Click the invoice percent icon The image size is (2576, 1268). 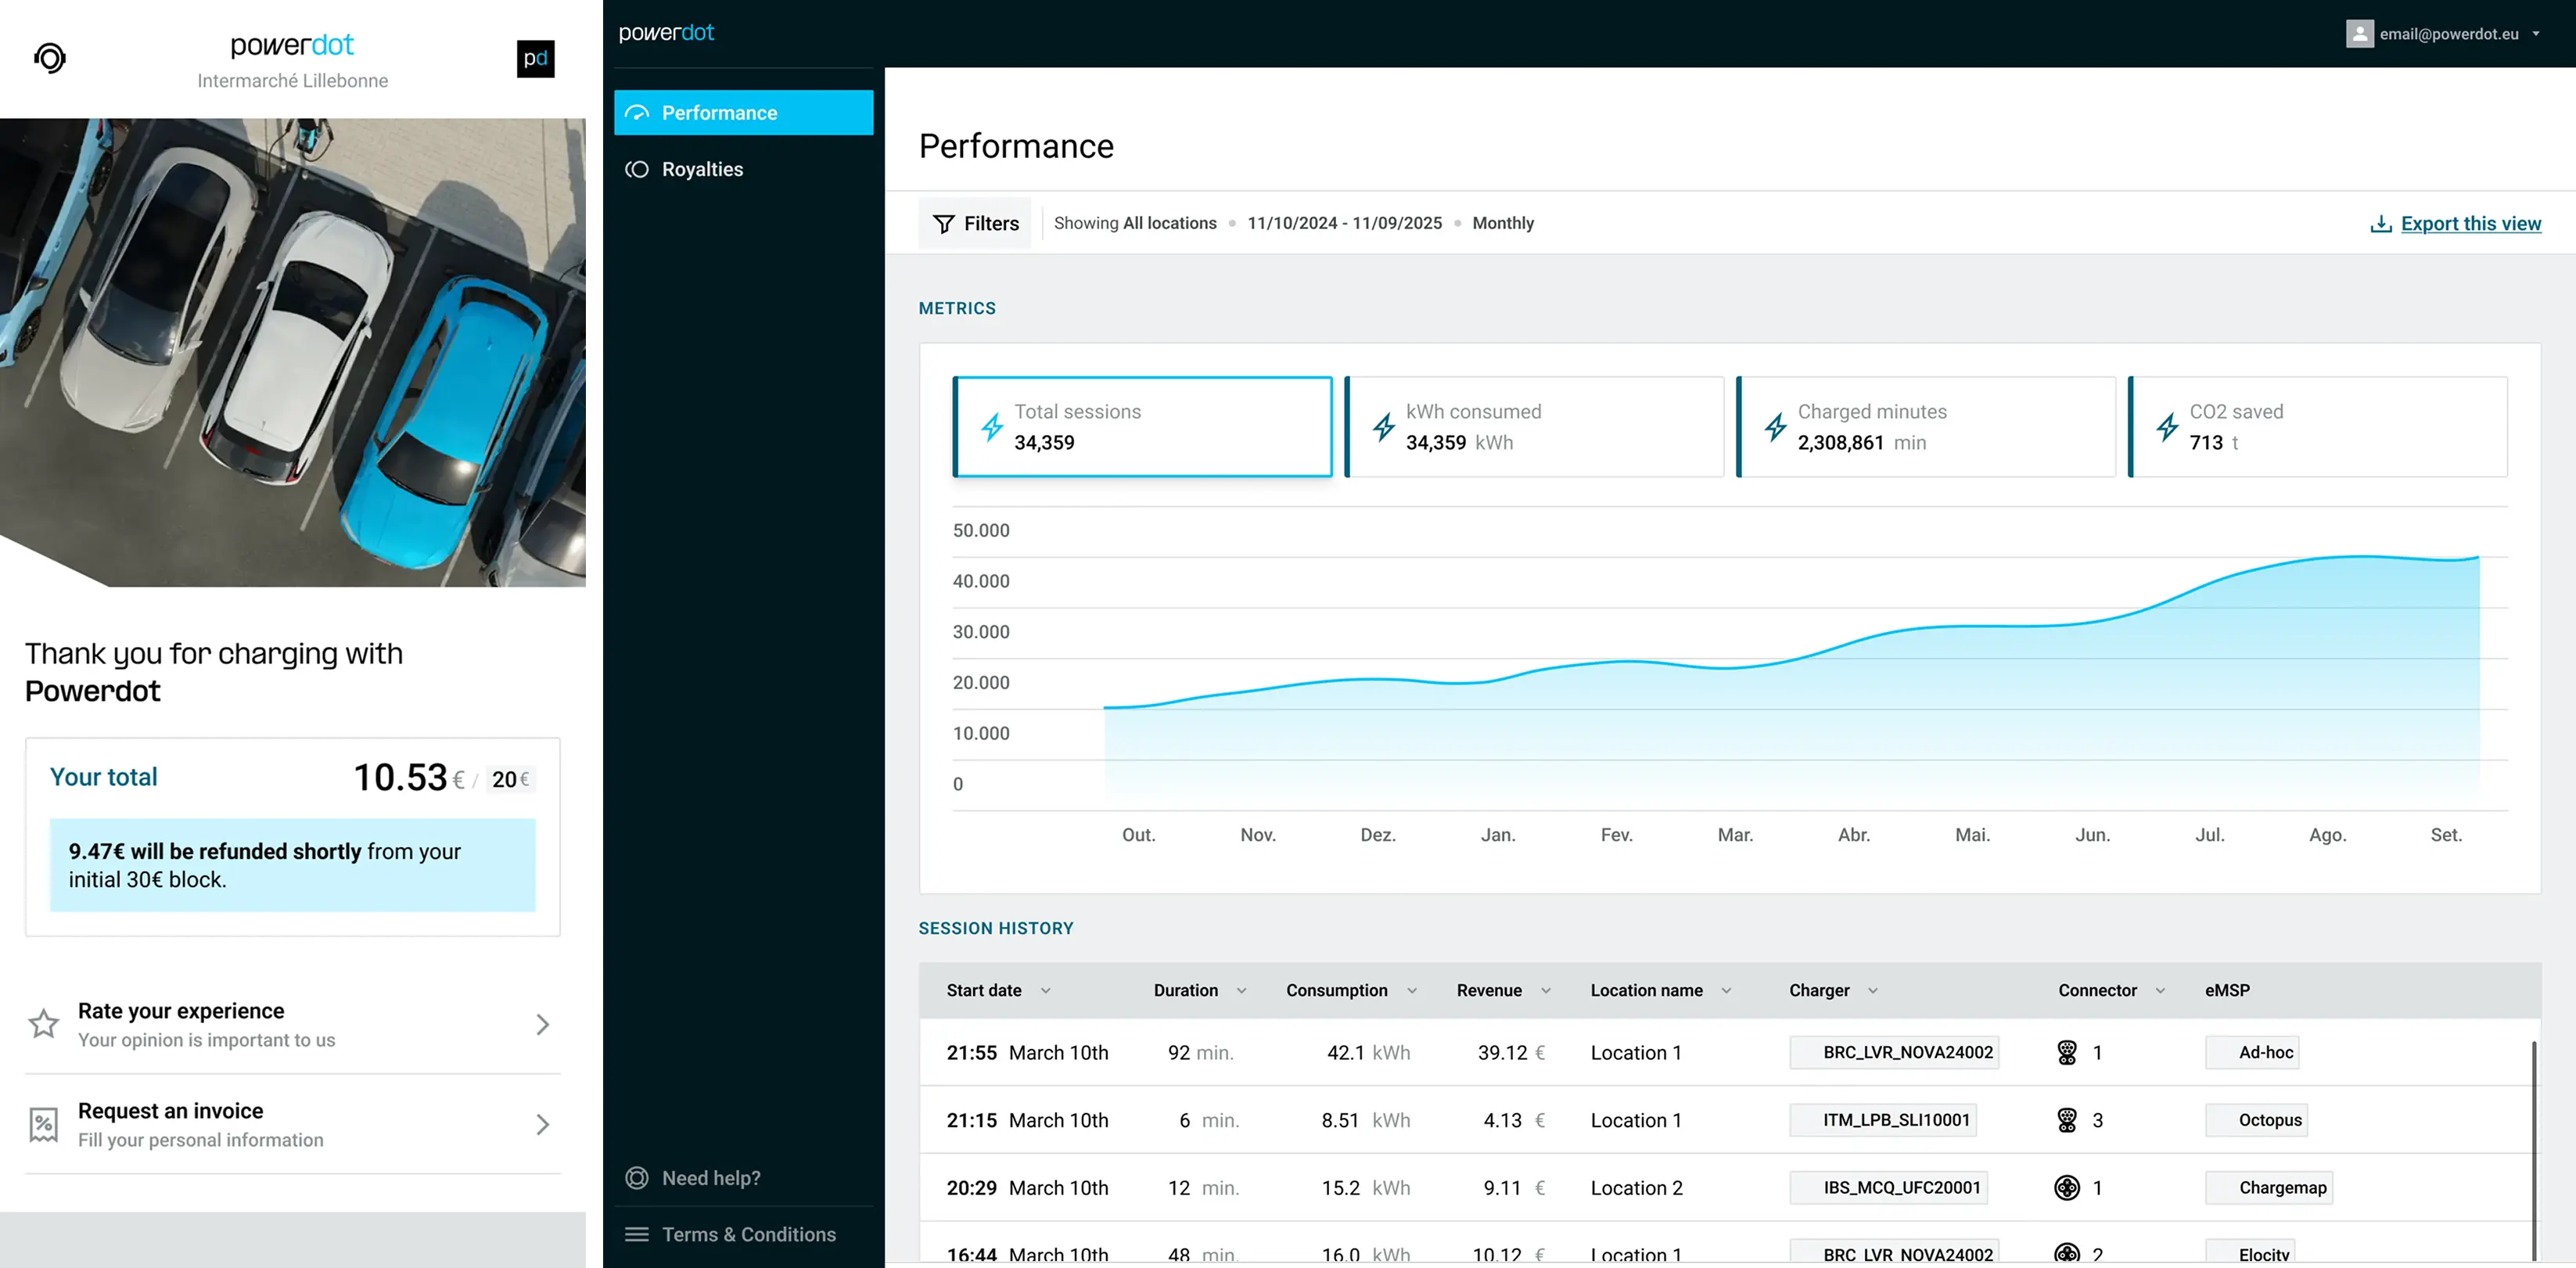coord(43,1125)
